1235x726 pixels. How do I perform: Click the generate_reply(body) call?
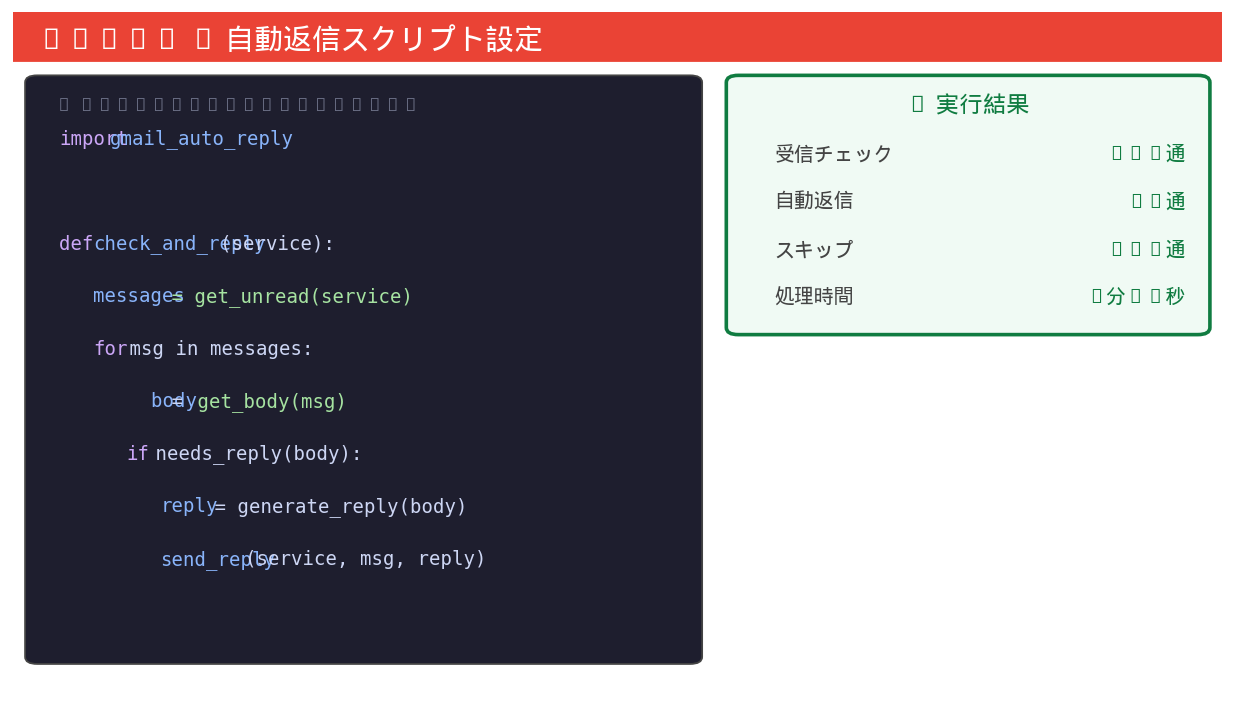[352, 506]
